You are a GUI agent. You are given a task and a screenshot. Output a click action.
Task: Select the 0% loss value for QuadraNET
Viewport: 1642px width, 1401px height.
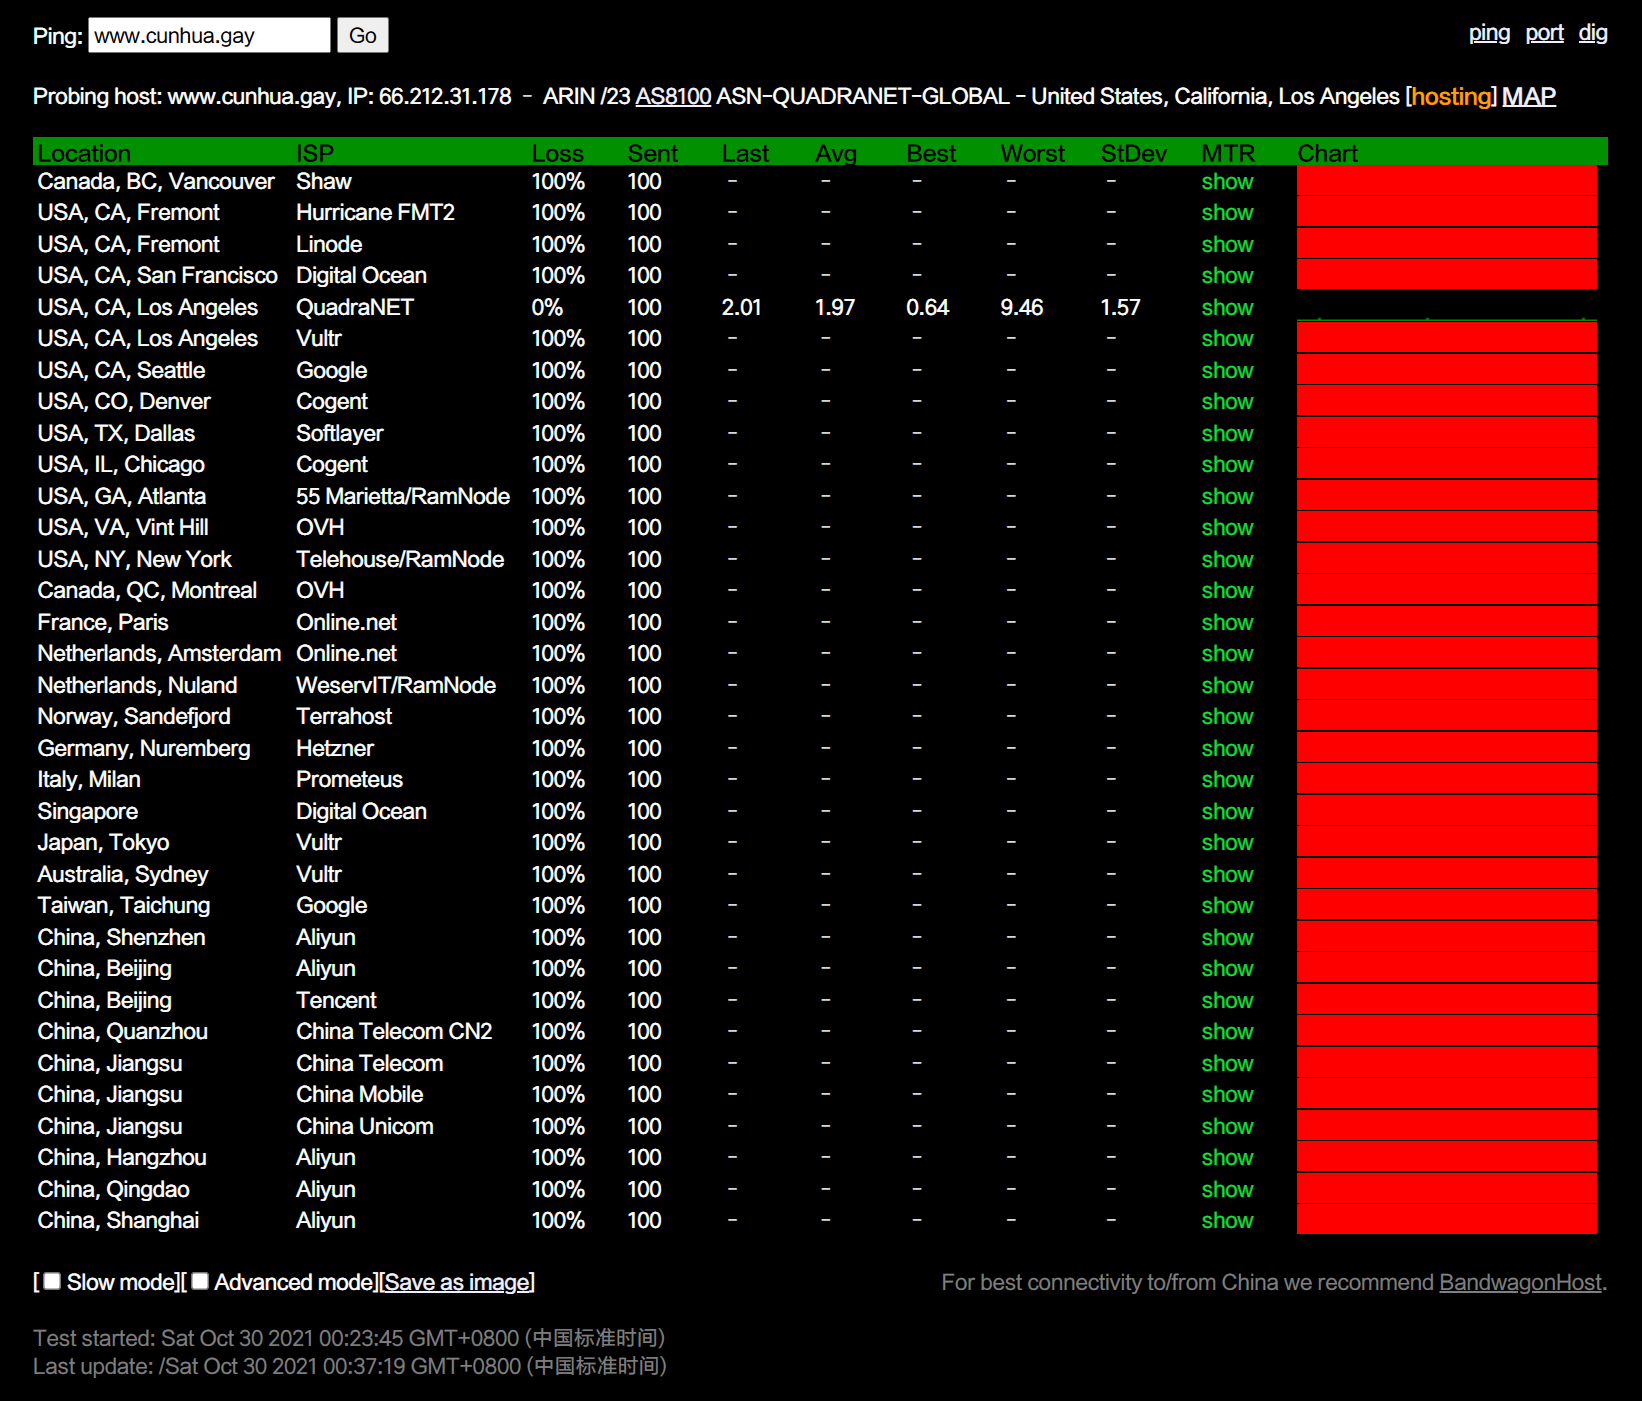tap(547, 307)
